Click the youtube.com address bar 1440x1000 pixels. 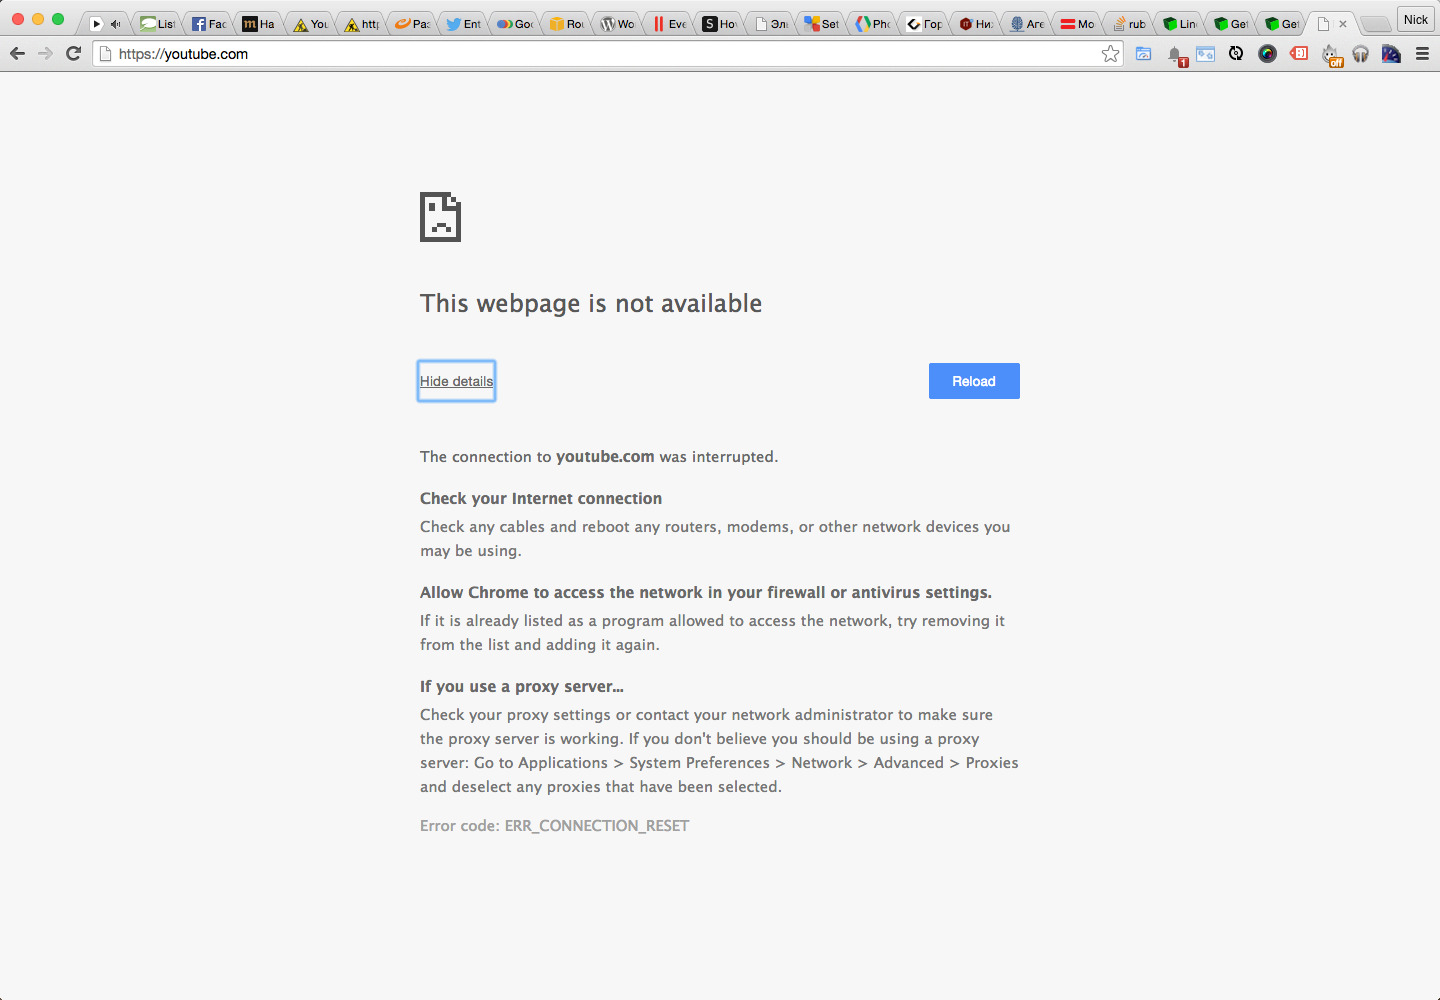click(608, 54)
